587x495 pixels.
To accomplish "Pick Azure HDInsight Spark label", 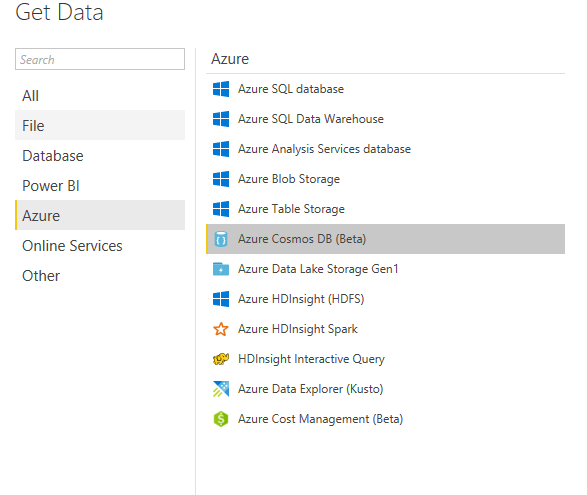I will pos(298,329).
